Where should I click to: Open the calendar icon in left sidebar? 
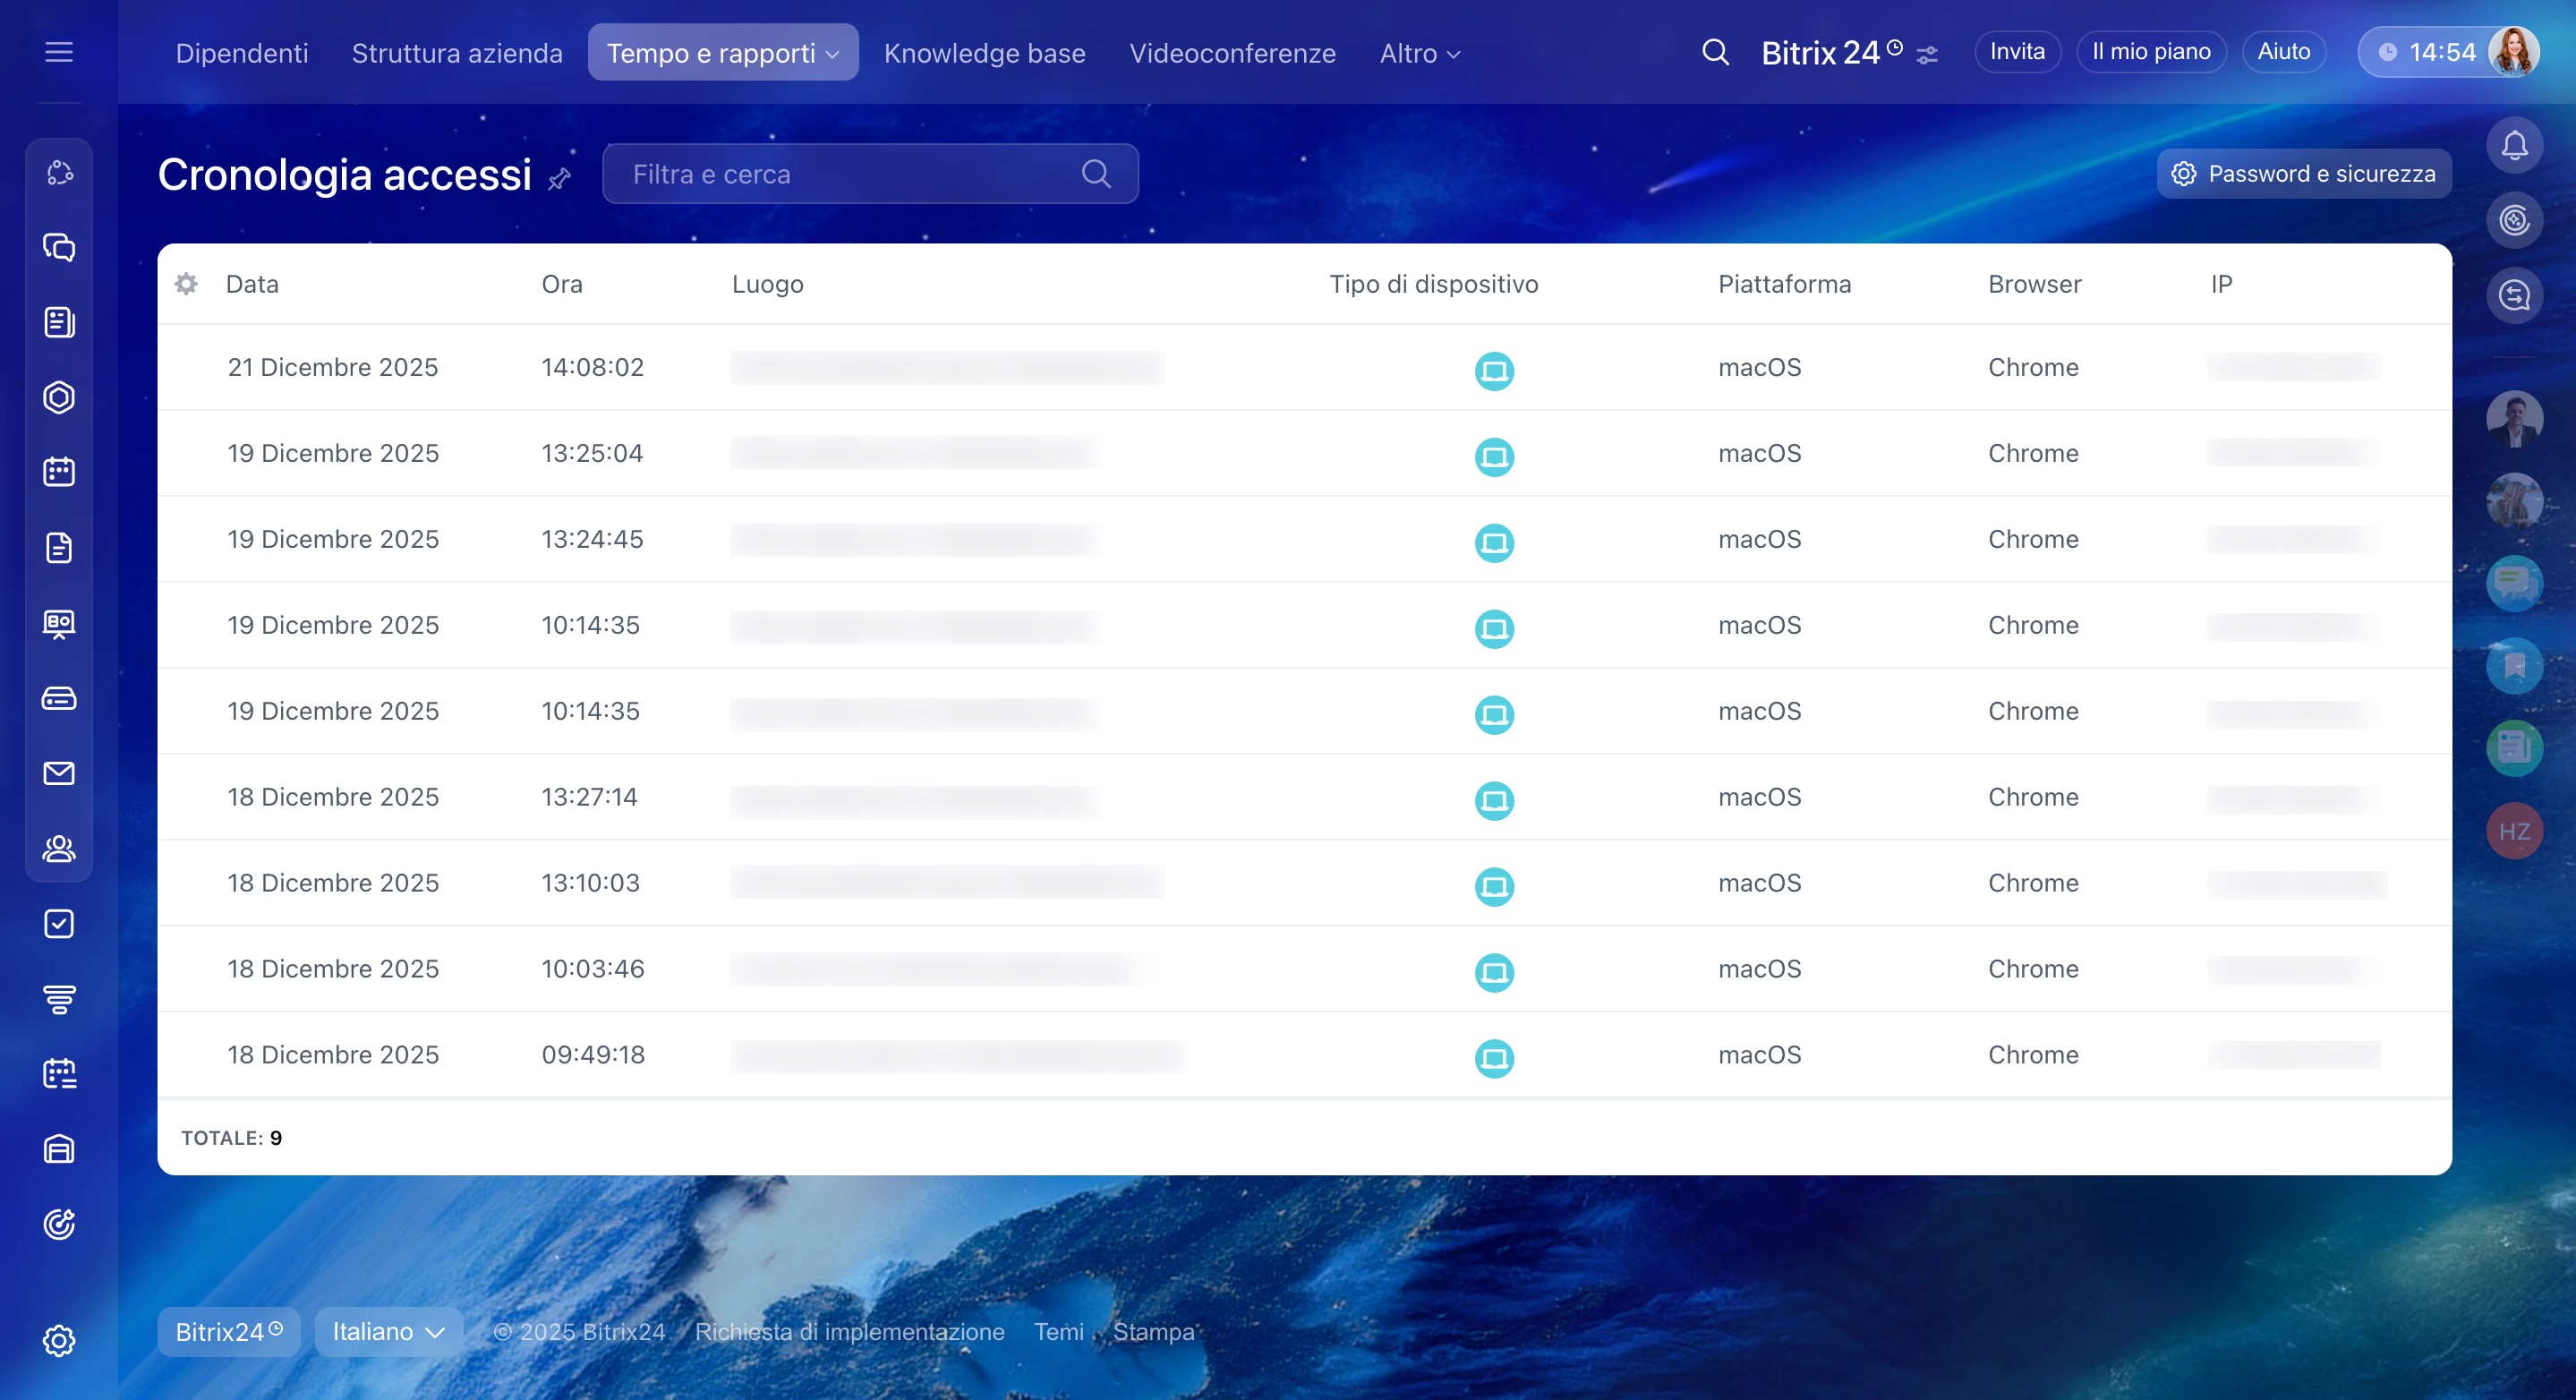59,472
